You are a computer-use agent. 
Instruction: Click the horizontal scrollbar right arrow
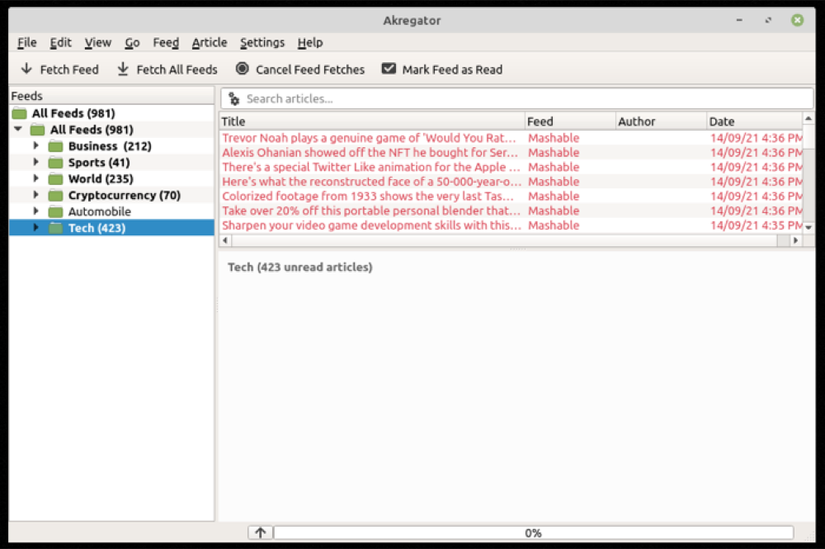(x=796, y=241)
